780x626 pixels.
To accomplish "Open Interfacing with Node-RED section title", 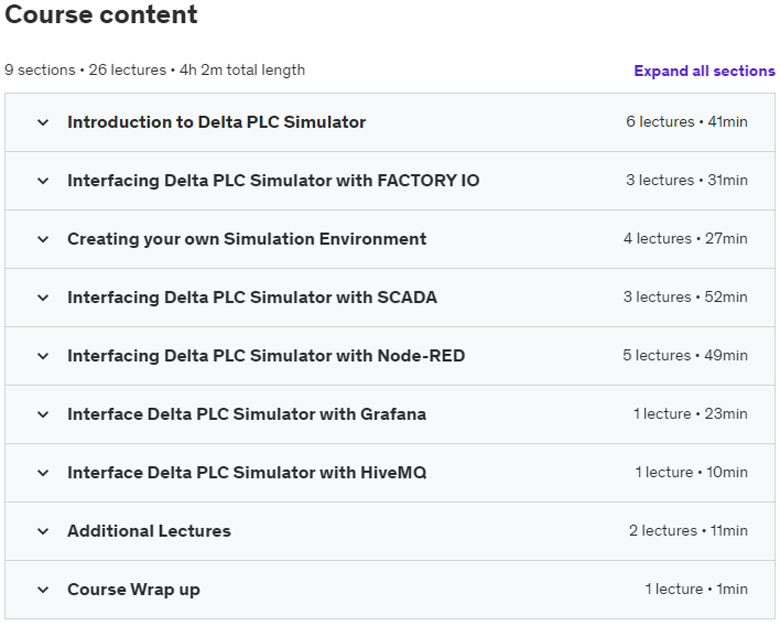I will click(x=266, y=356).
